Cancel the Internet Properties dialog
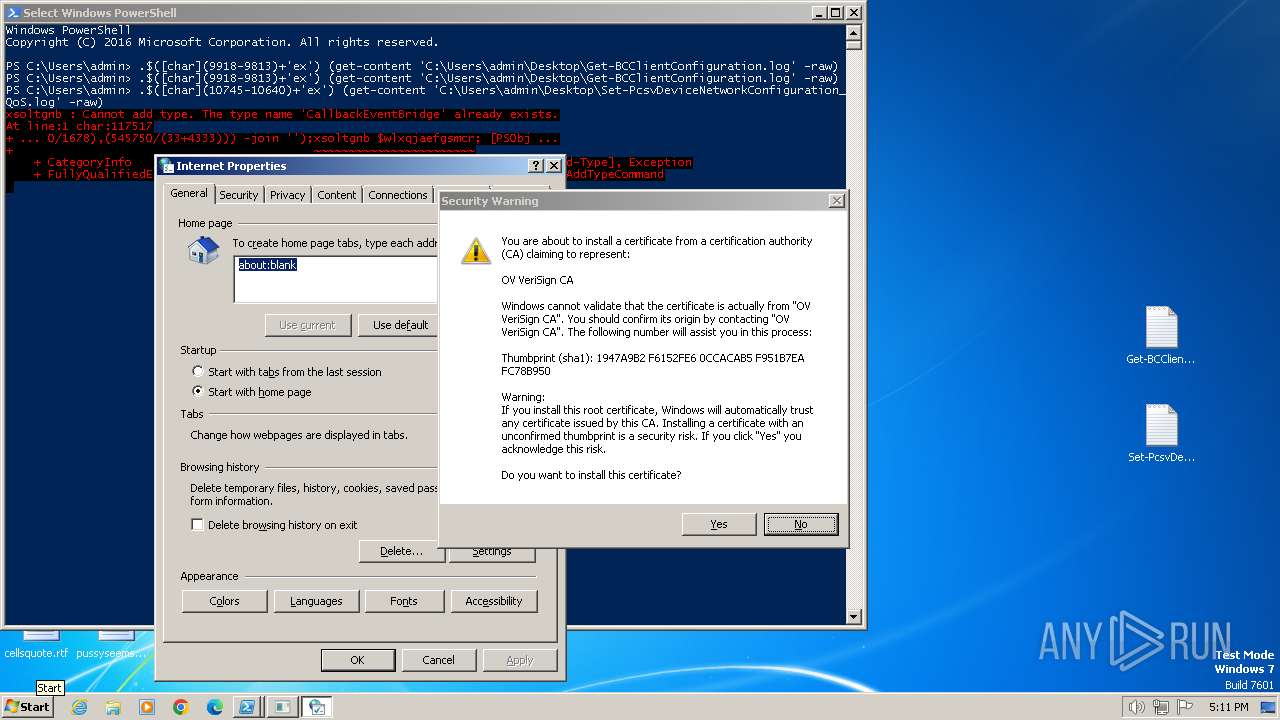 coord(438,660)
